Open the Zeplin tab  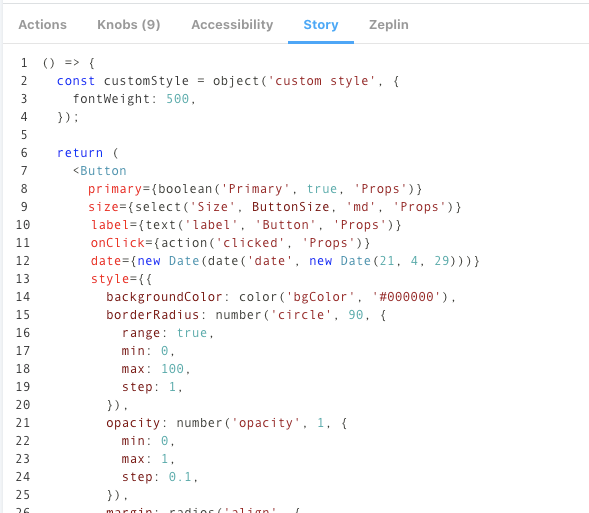click(388, 25)
